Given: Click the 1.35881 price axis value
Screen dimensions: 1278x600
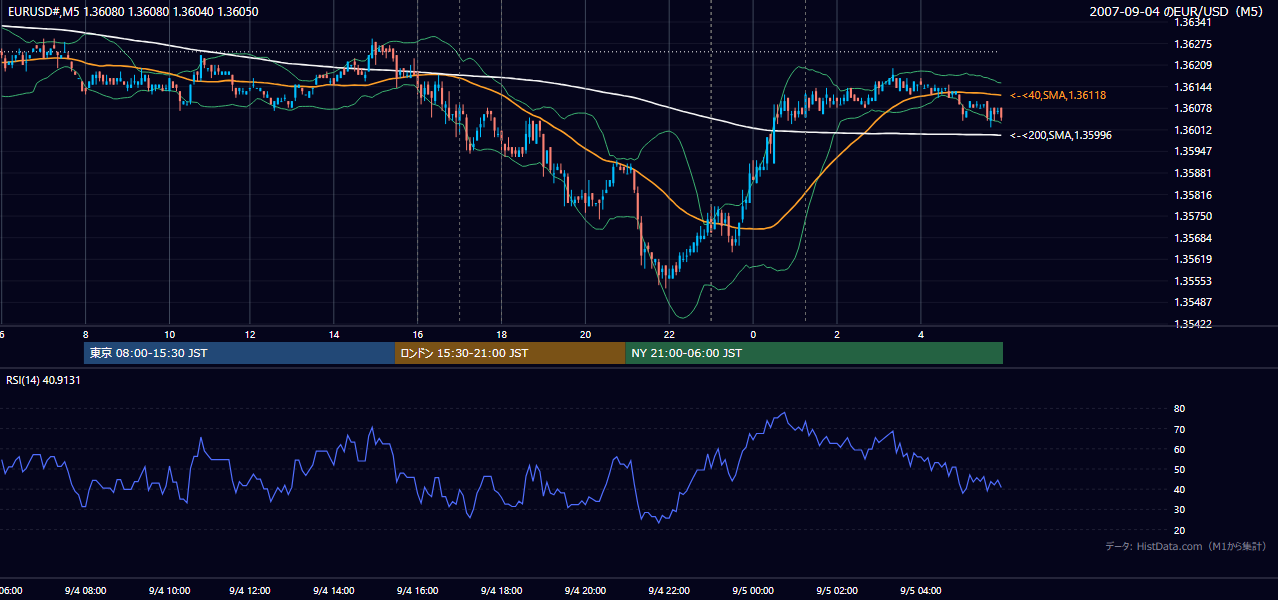Looking at the screenshot, I should (1193, 173).
